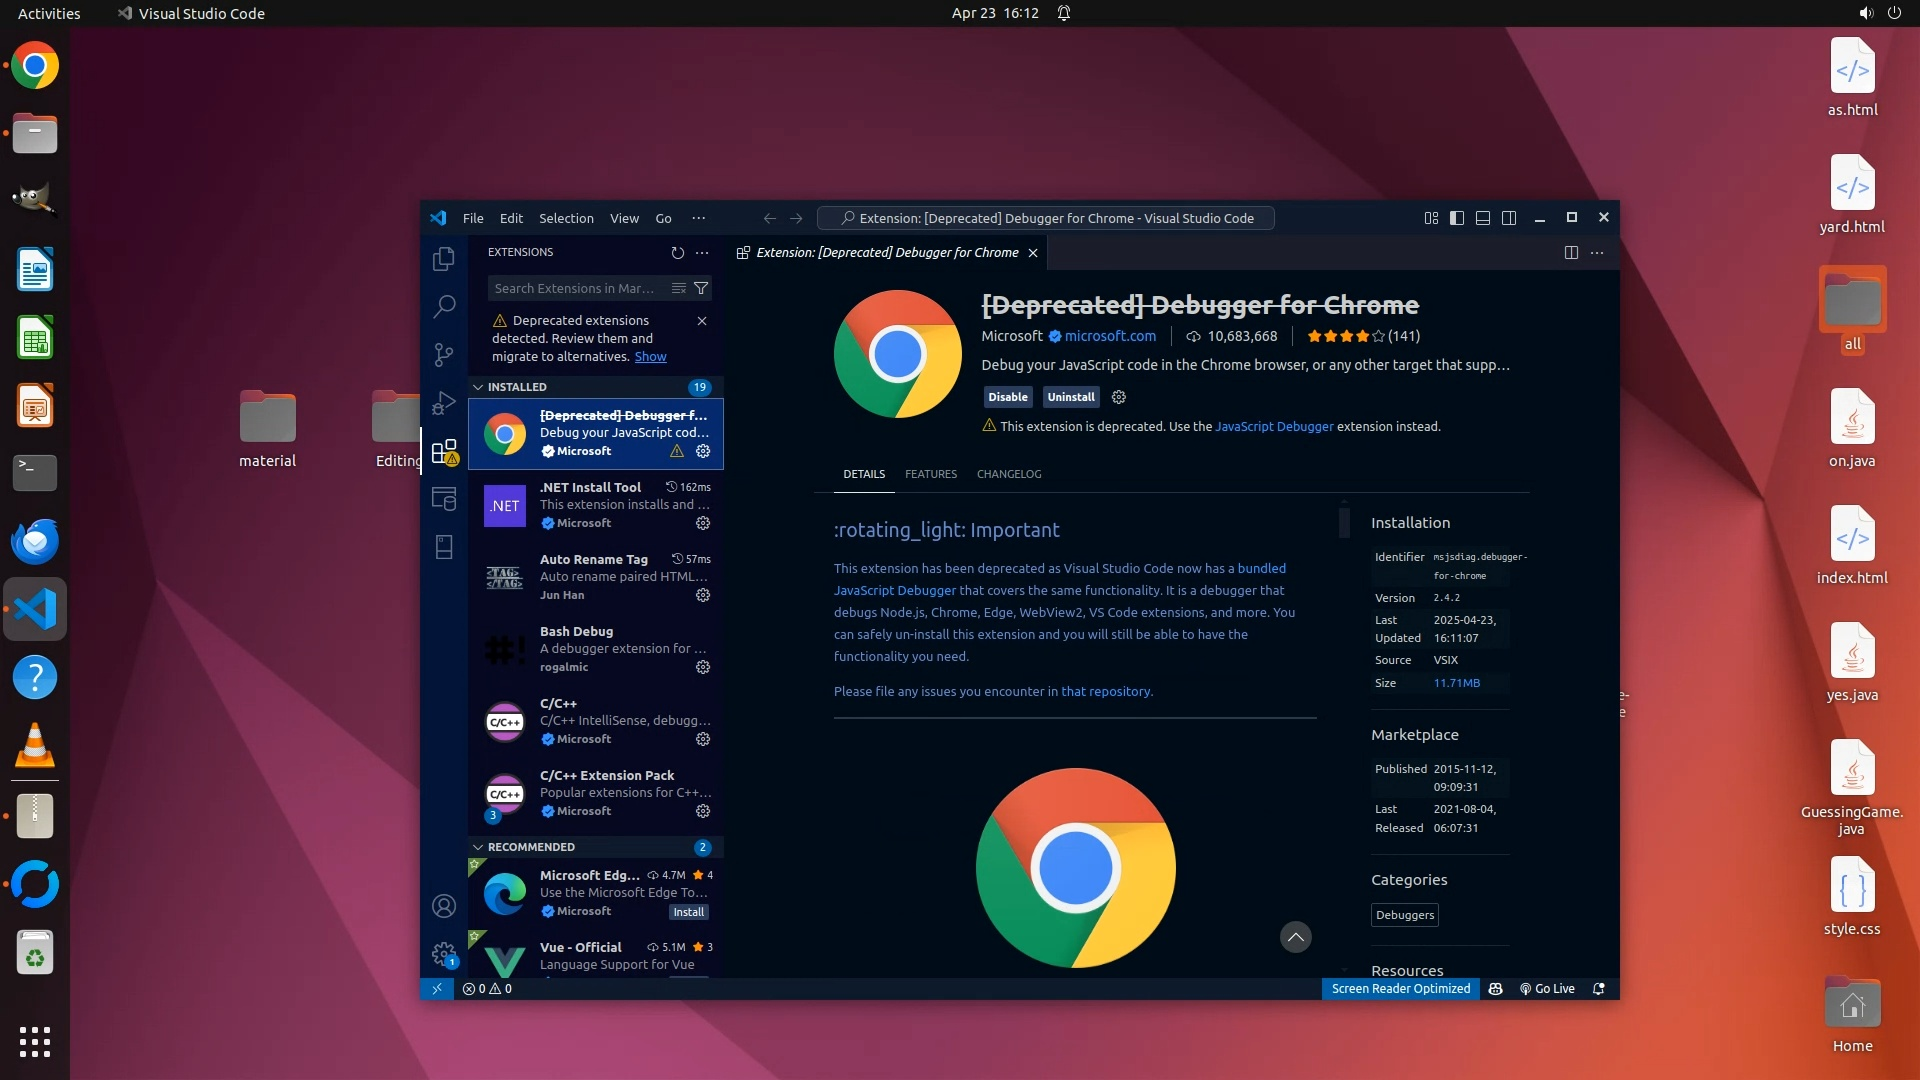The height and width of the screenshot is (1080, 1920).
Task: Click the details pane vertical scrollbar
Action: tap(1344, 522)
